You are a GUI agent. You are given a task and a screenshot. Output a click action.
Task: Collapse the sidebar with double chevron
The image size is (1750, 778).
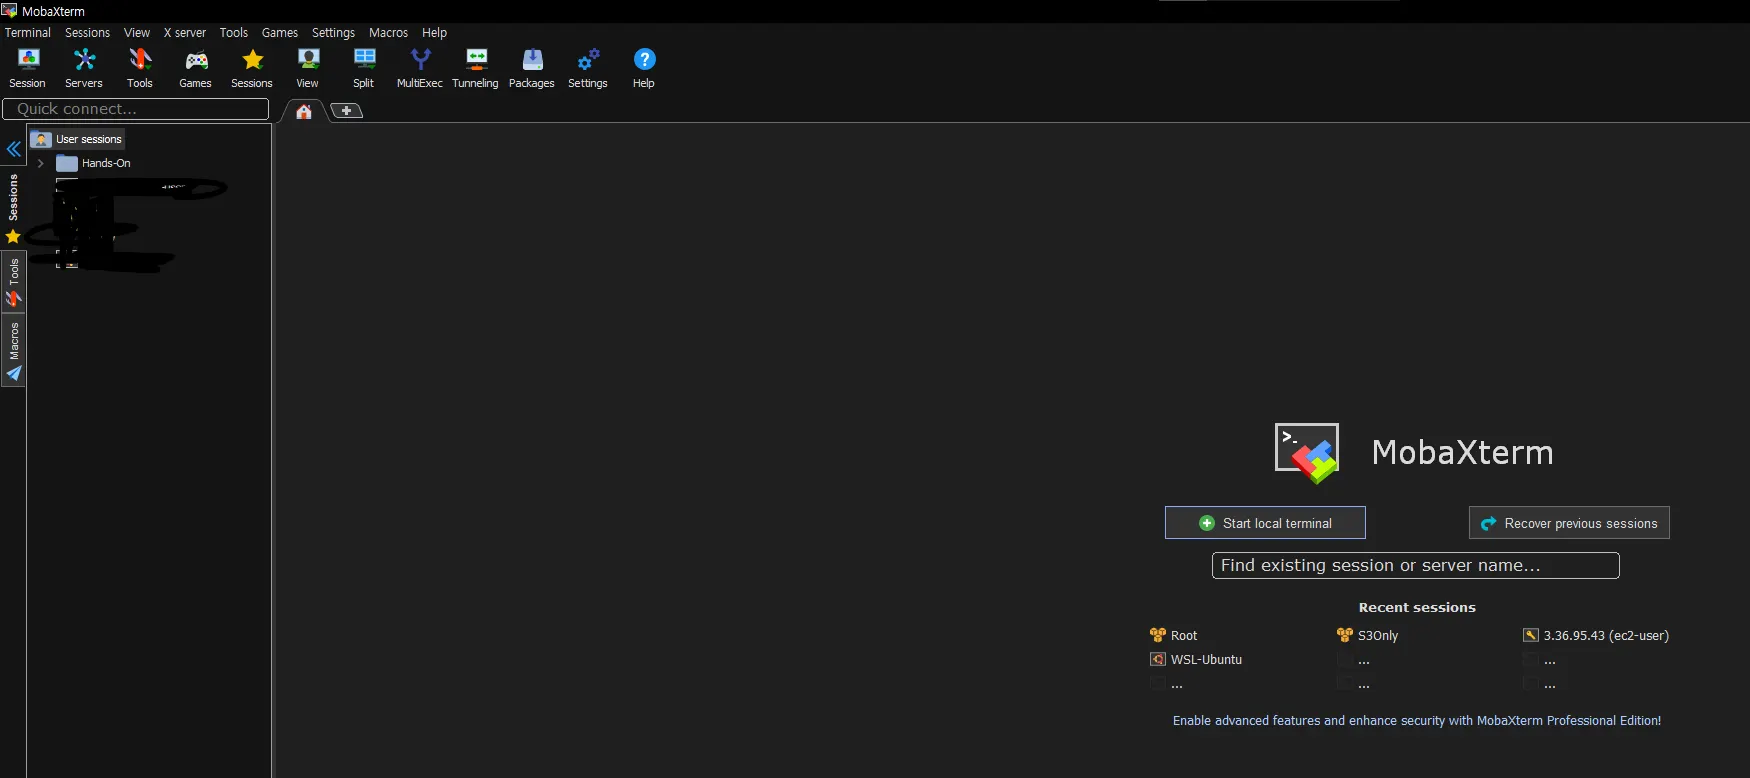pyautogui.click(x=14, y=149)
